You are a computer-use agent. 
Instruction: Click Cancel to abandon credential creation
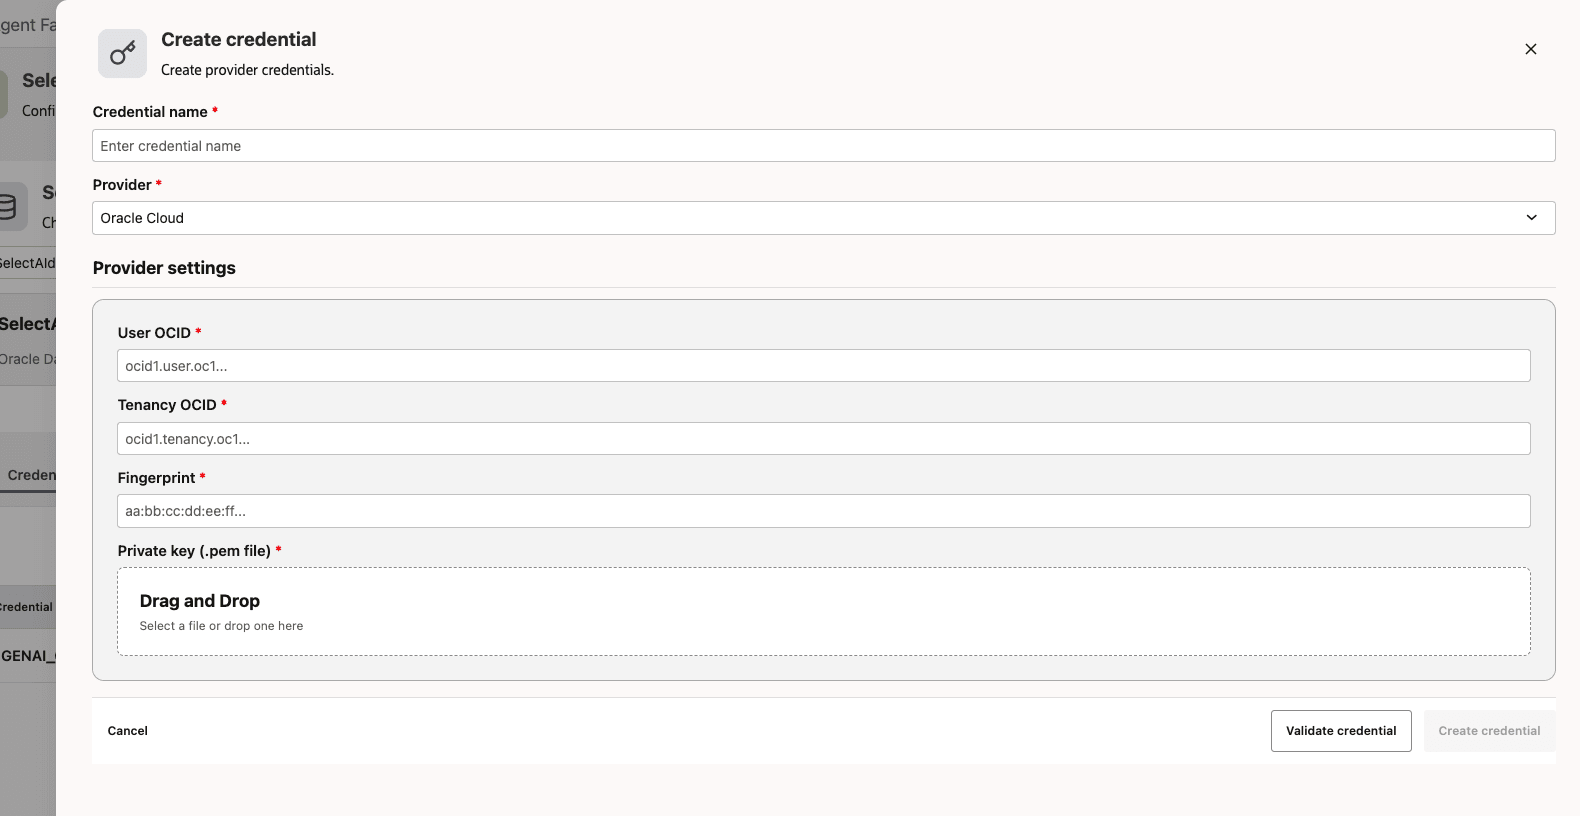[x=127, y=731]
